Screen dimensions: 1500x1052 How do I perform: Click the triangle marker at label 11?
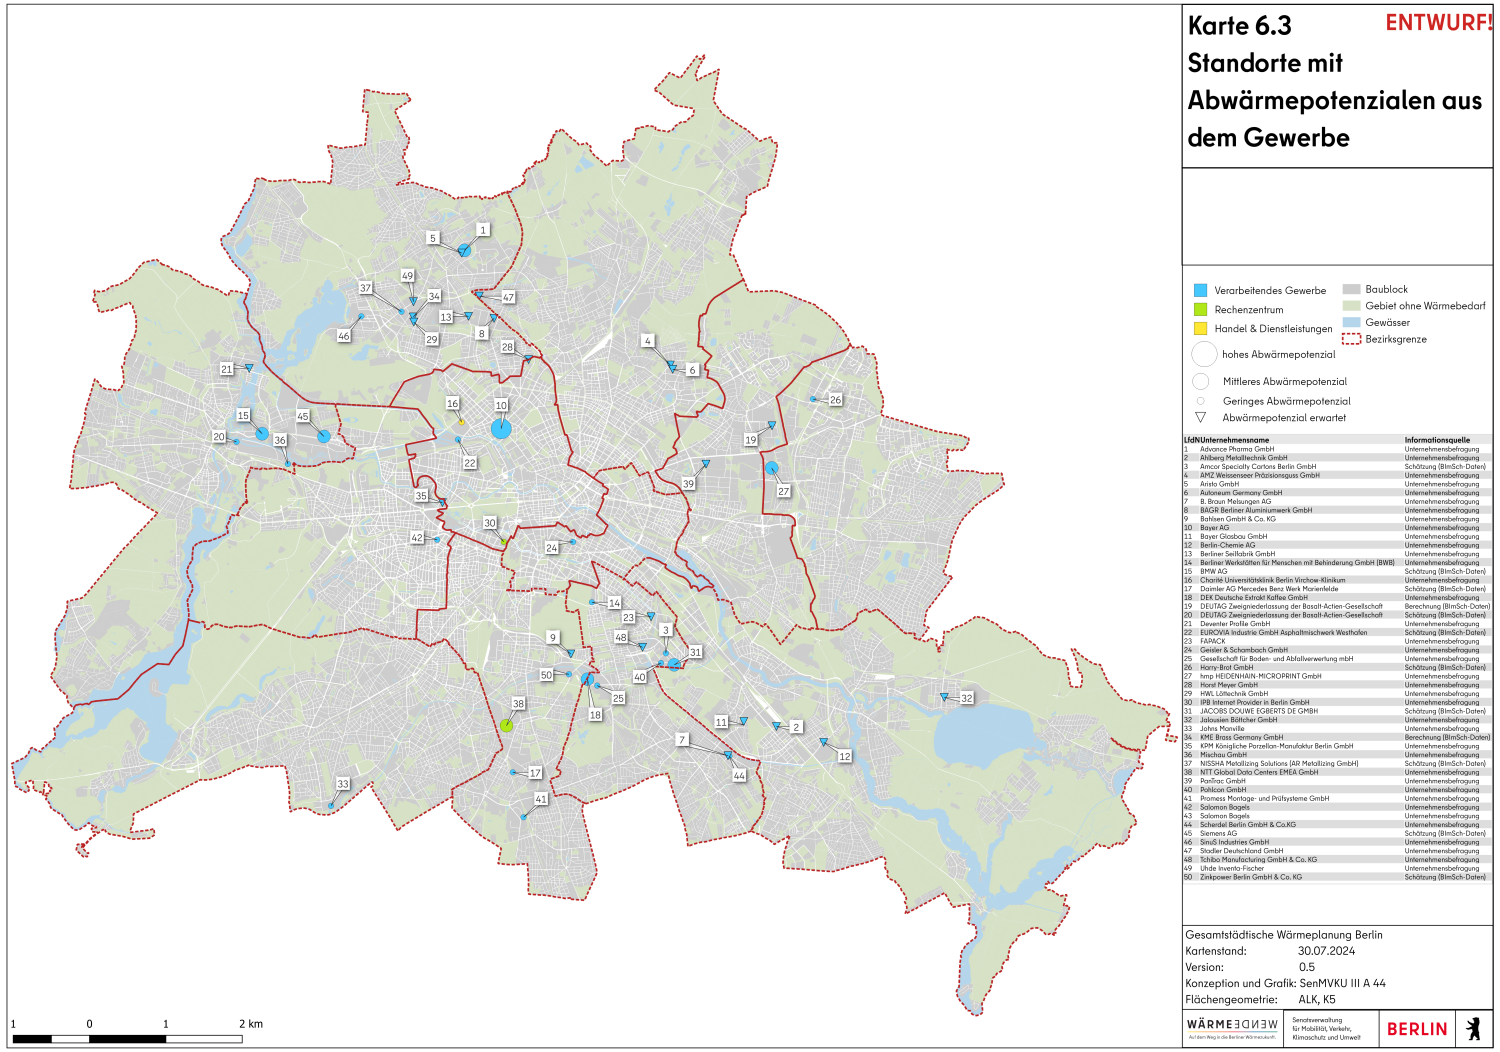(743, 720)
